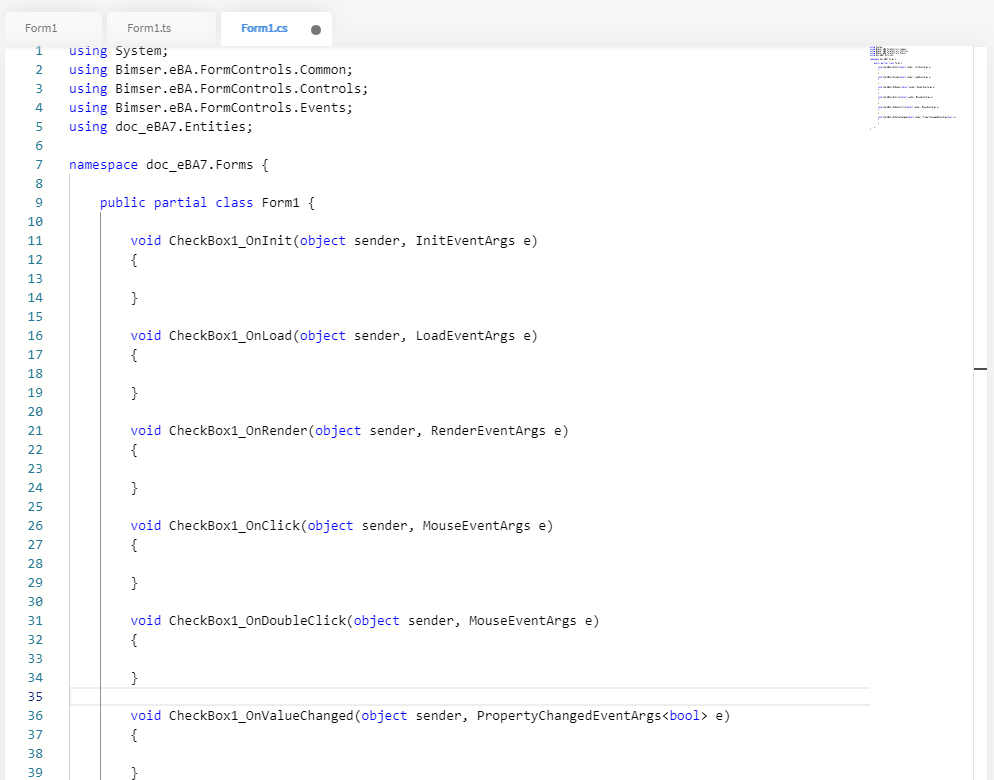Click the cursor position marker in scrollbar
Screen dimensions: 994x780
(x=980, y=369)
